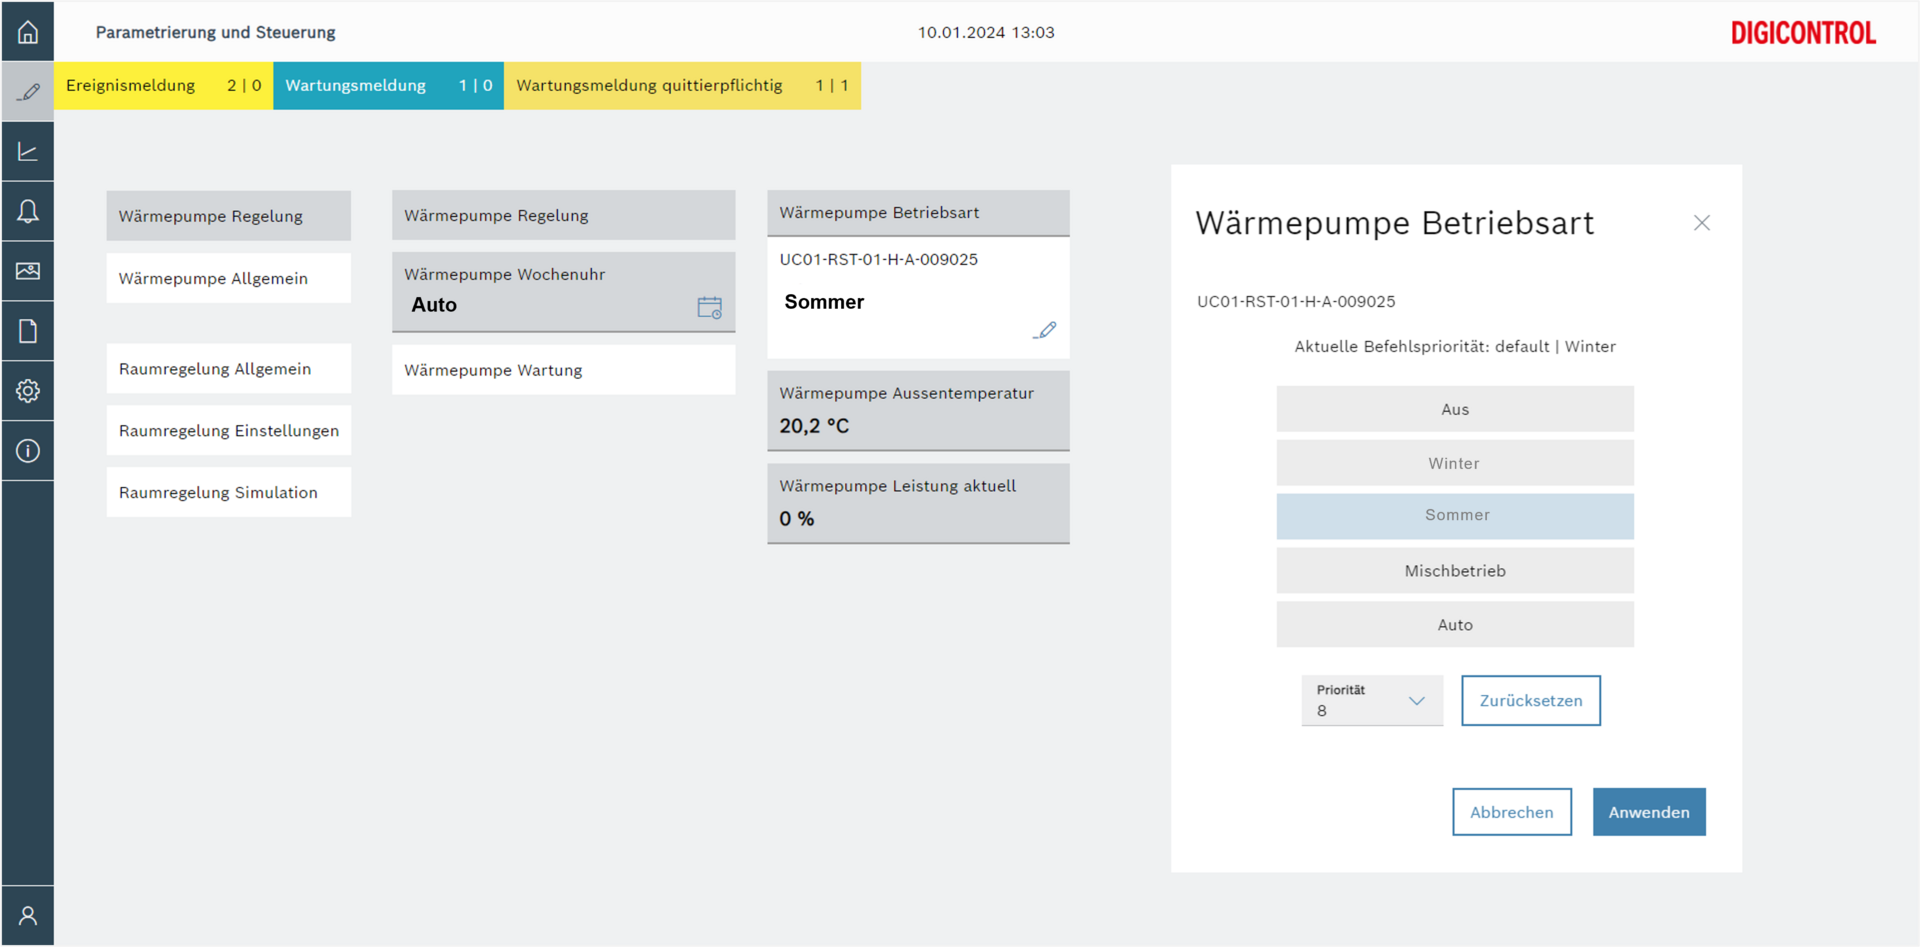Viewport: 1920px width, 947px height.
Task: Open the trend chart icon in sidebar
Action: point(28,152)
